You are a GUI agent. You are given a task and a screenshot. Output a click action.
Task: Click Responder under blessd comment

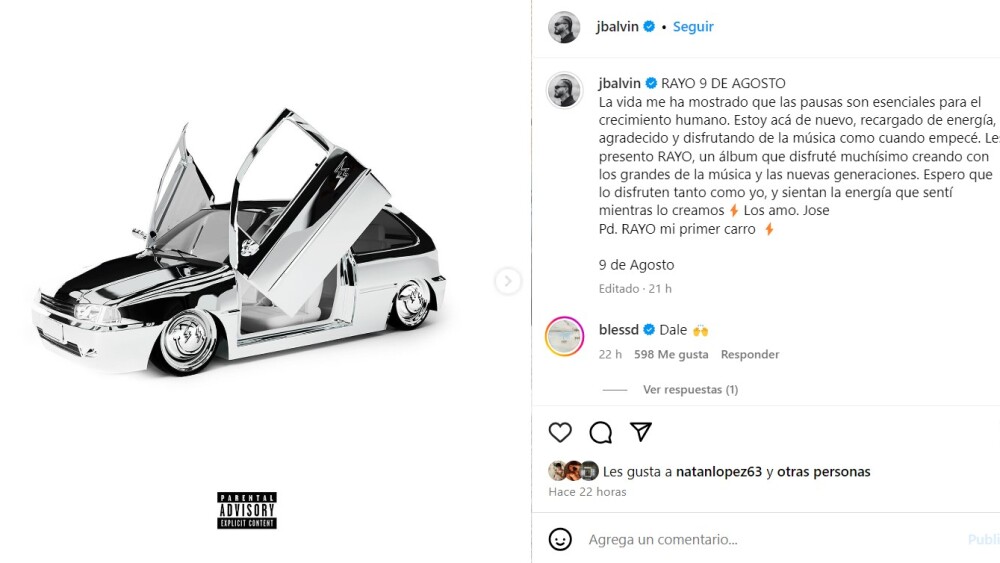(x=750, y=355)
